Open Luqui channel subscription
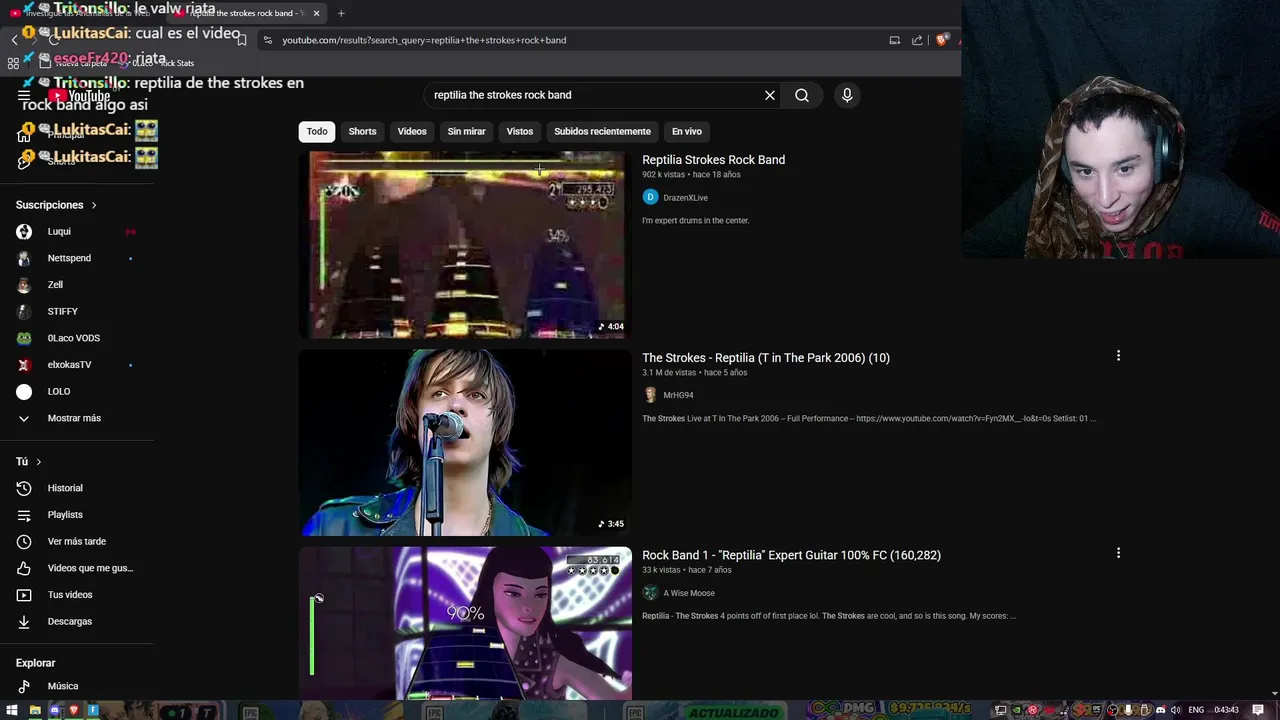Image resolution: width=1280 pixels, height=720 pixels. [x=77, y=231]
